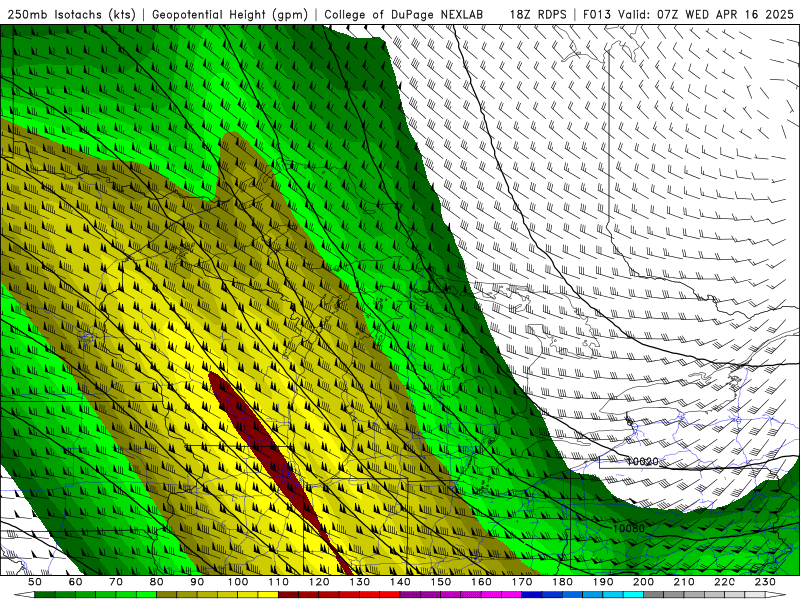Click the '110' color bar label
The image size is (800, 600).
(x=279, y=582)
